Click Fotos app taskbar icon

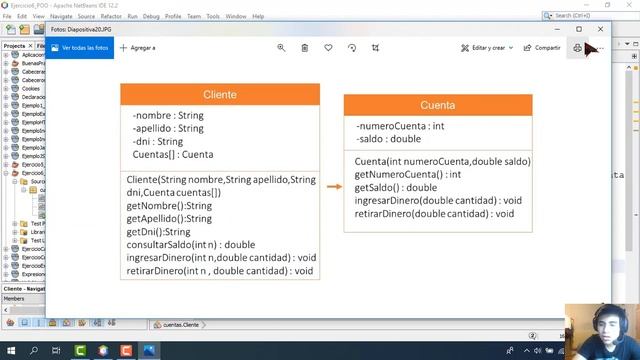pyautogui.click(x=149, y=351)
